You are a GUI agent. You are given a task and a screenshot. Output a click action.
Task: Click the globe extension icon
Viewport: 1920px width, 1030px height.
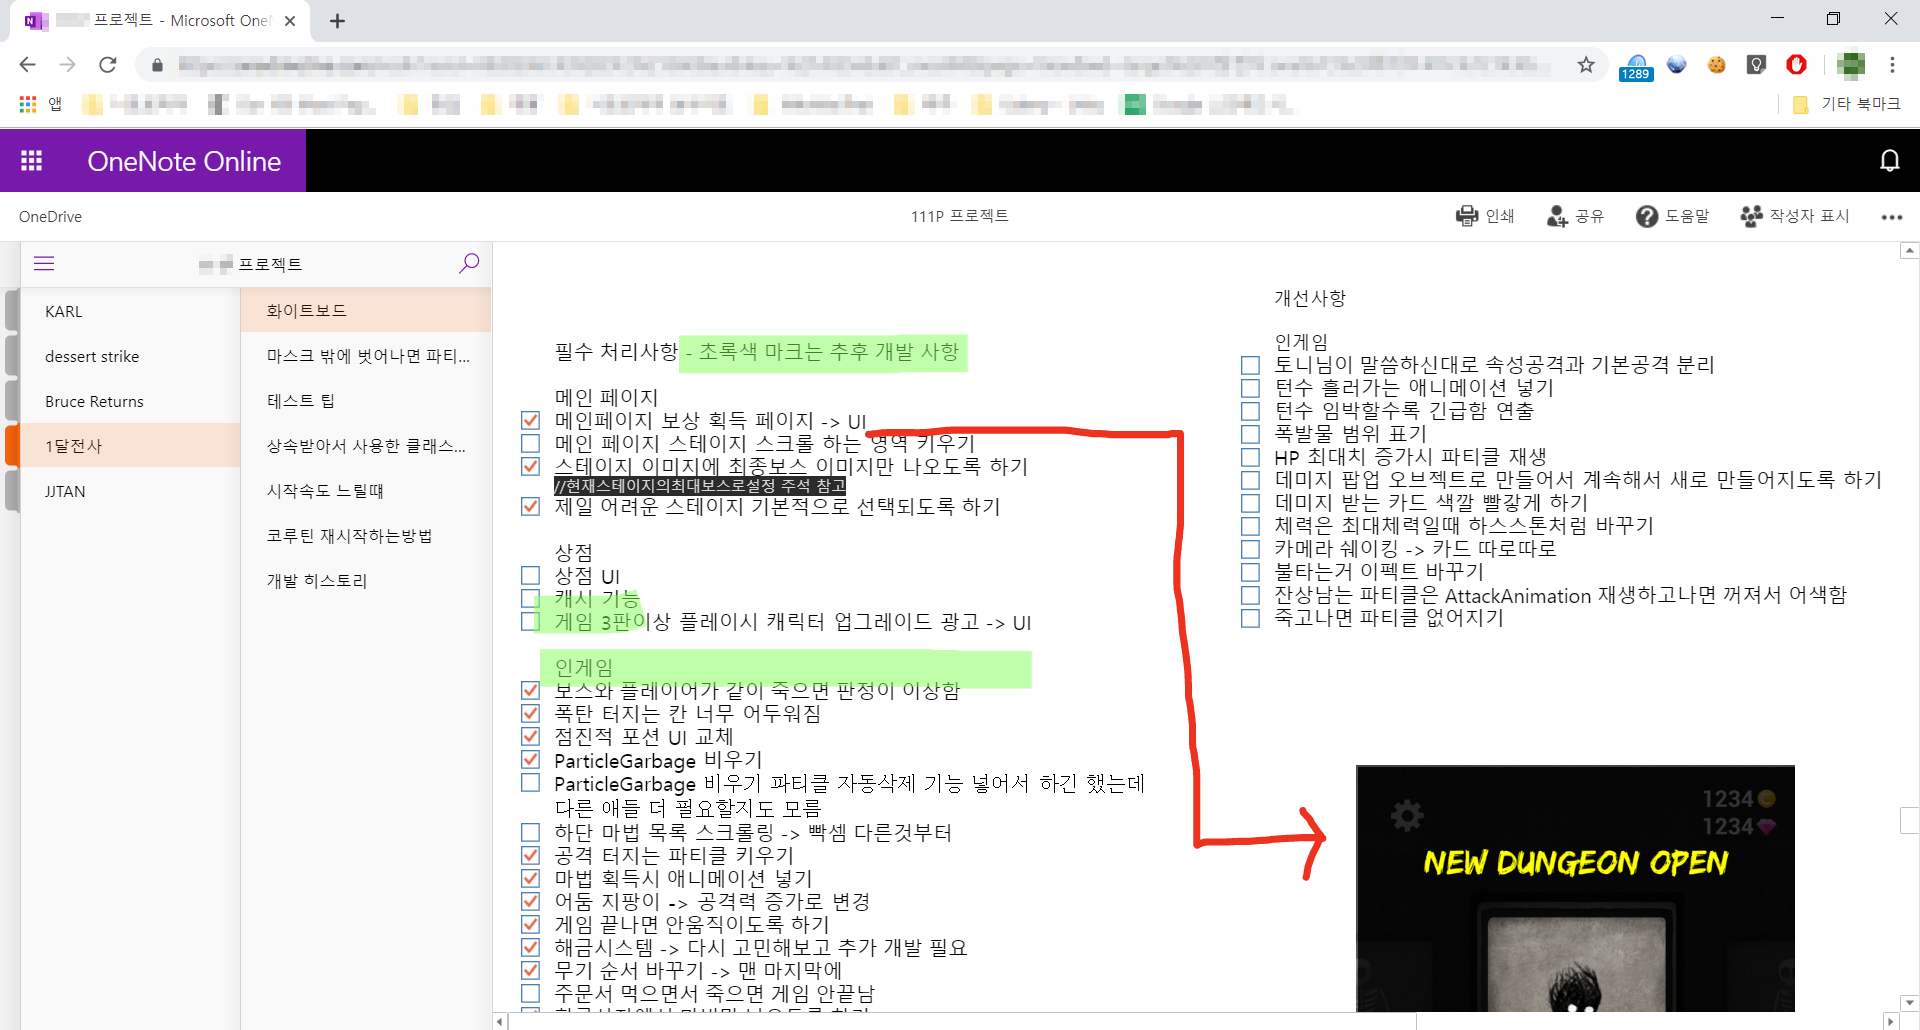point(1677,65)
